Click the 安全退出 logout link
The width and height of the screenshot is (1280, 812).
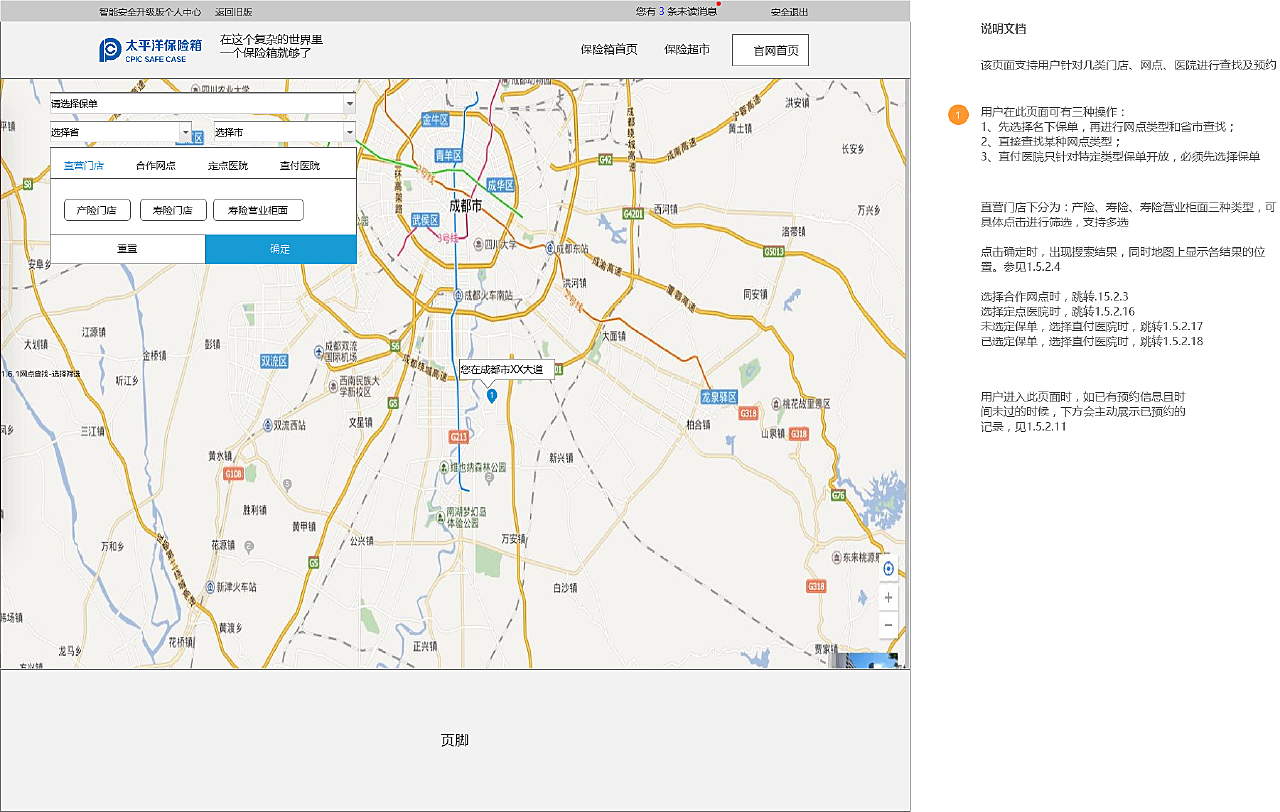click(789, 12)
